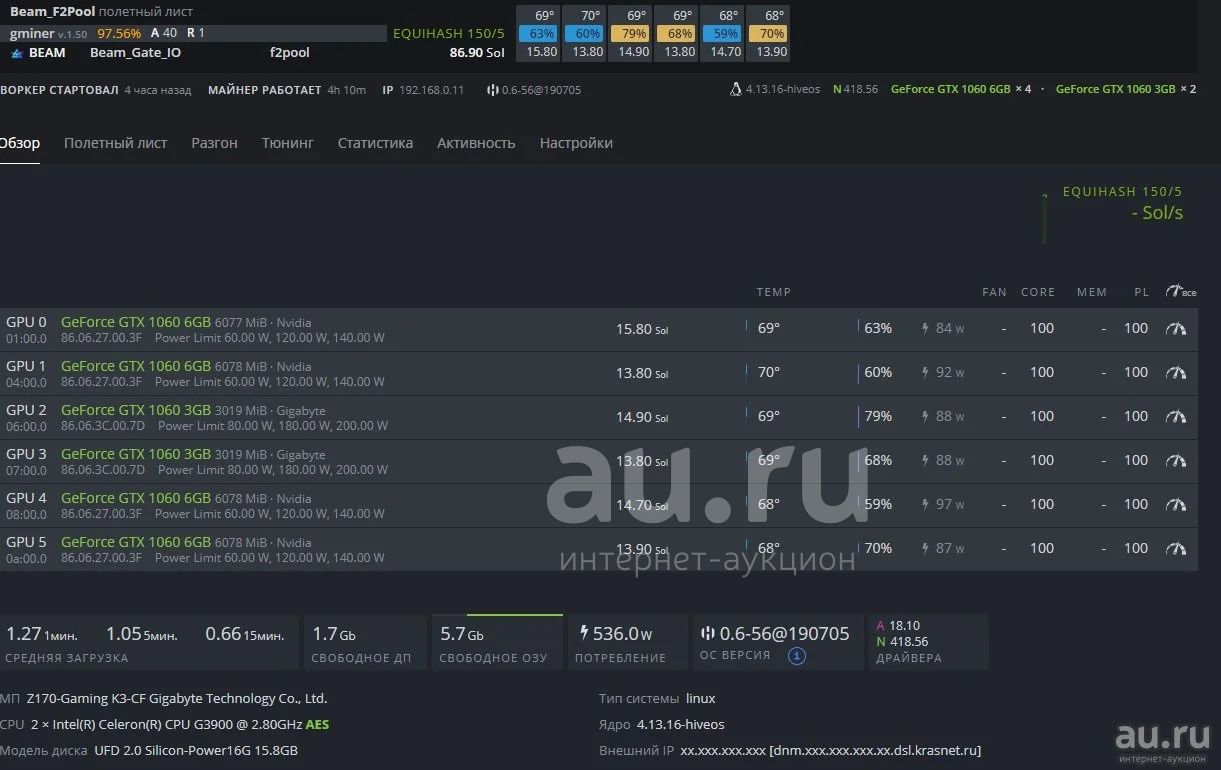The width and height of the screenshot is (1221, 770).
Task: Open the GPU 0 overclock speedometer icon
Action: [1176, 328]
